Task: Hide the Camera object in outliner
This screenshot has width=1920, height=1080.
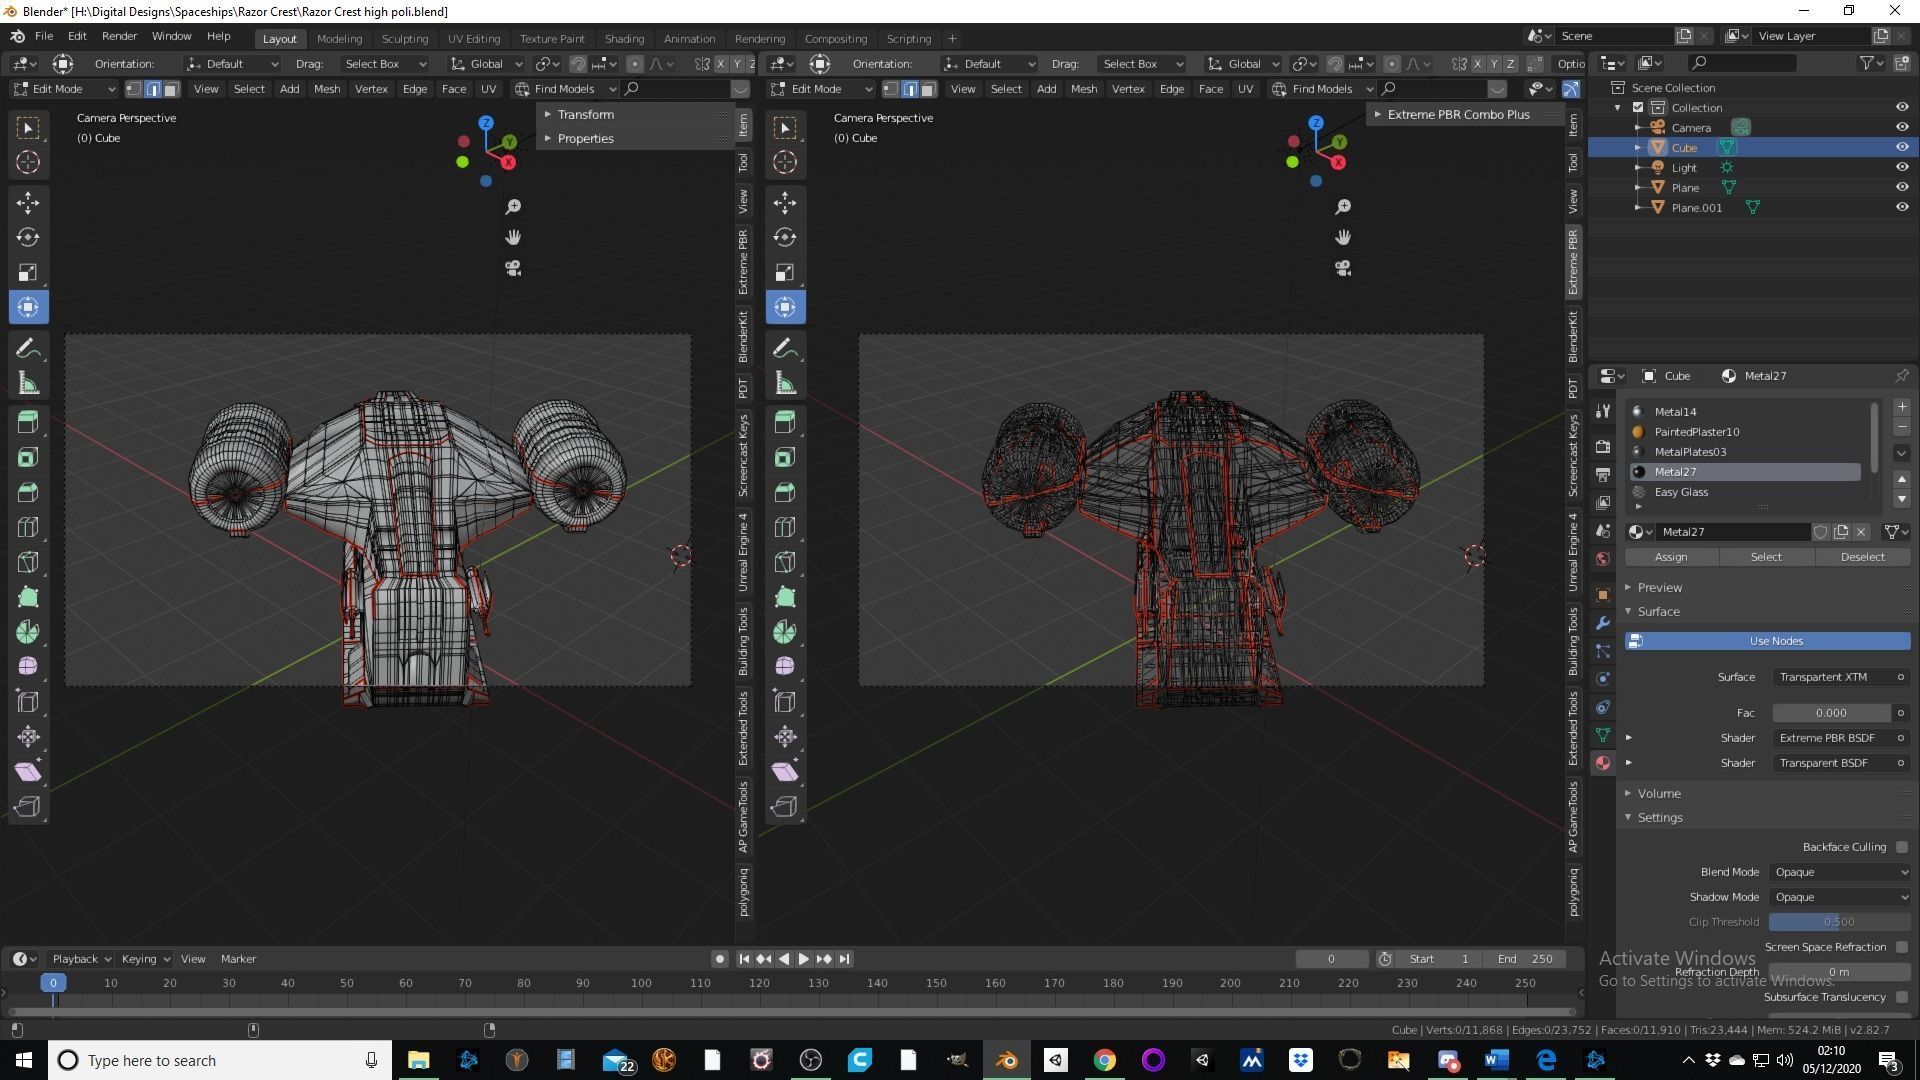Action: tap(1902, 127)
